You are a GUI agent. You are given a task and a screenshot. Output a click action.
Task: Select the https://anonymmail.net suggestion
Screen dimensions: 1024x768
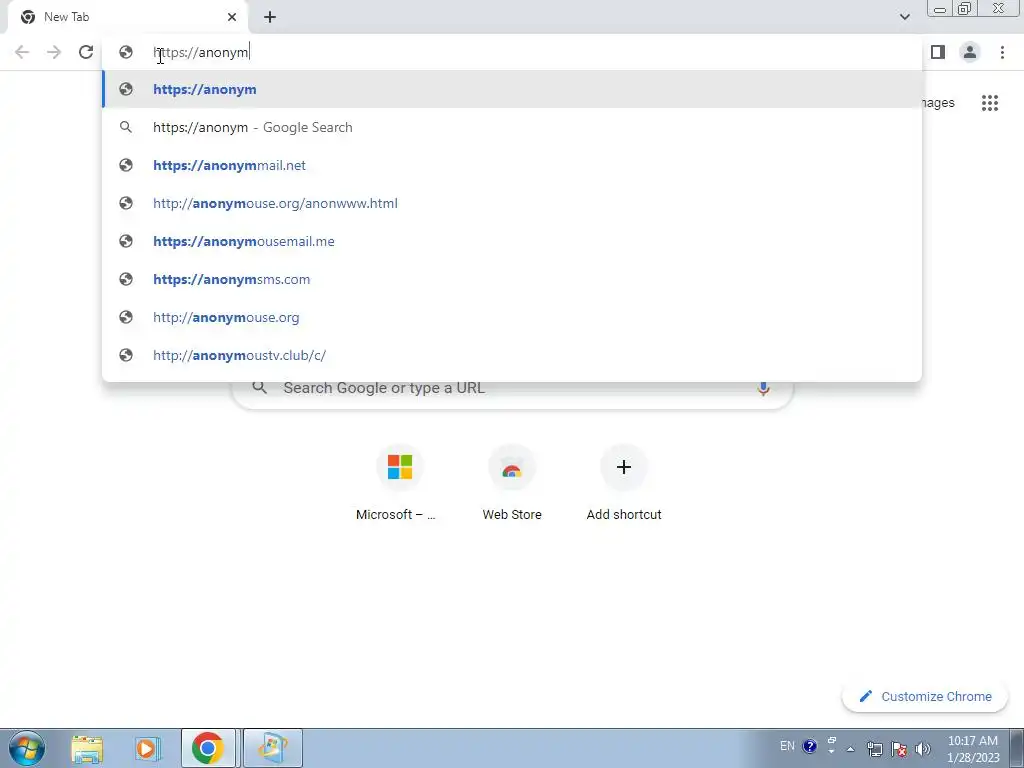[x=512, y=165]
